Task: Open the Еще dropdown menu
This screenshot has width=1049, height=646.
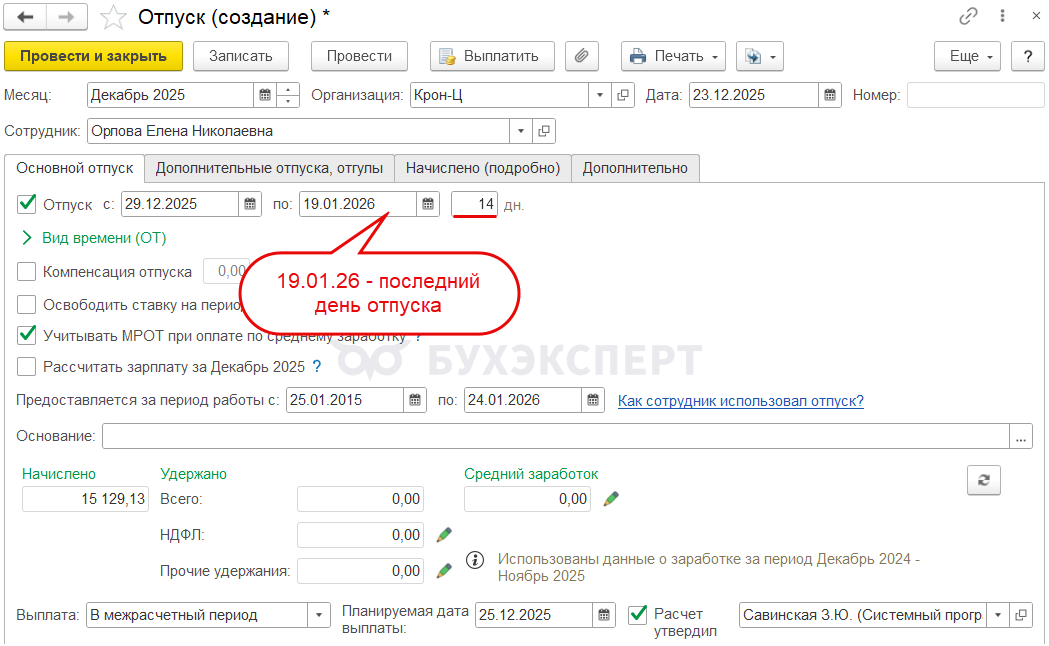Action: [x=967, y=56]
